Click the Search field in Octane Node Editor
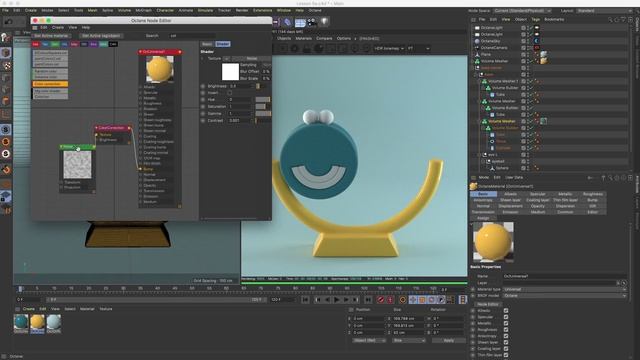This screenshot has width=640, height=360. tap(192, 36)
